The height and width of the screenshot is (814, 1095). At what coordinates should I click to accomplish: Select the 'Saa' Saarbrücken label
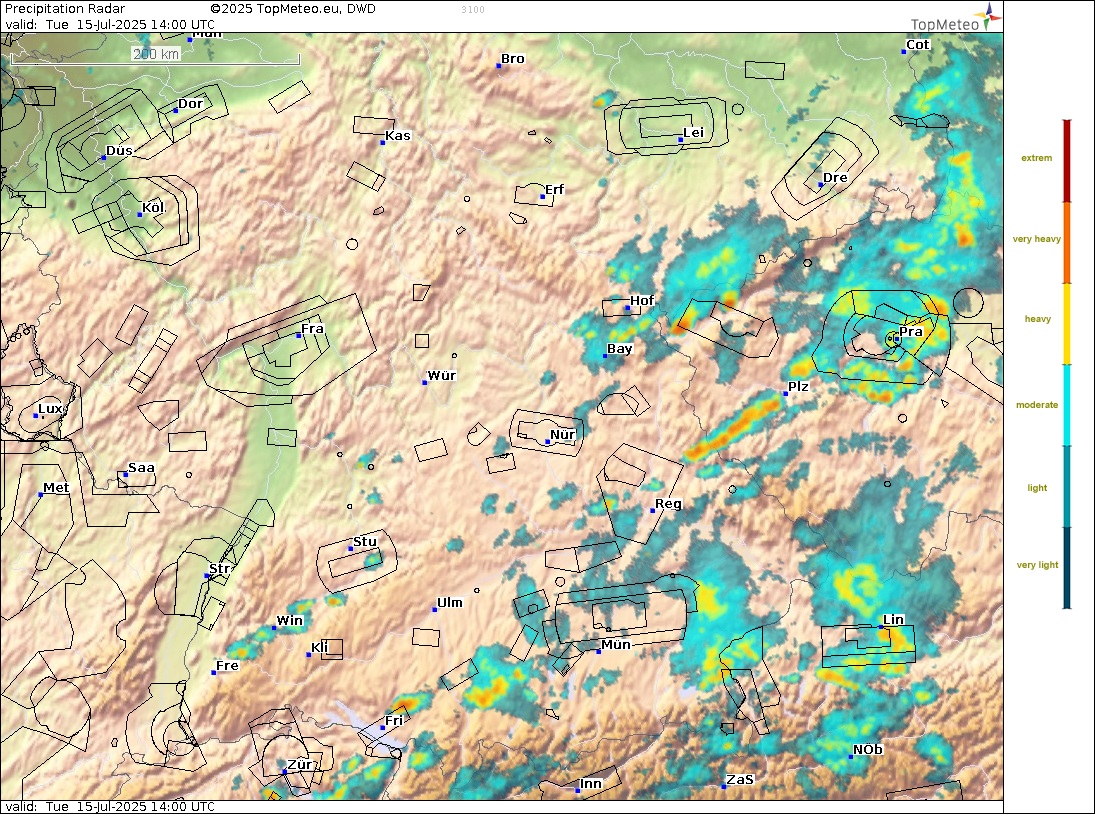click(141, 468)
